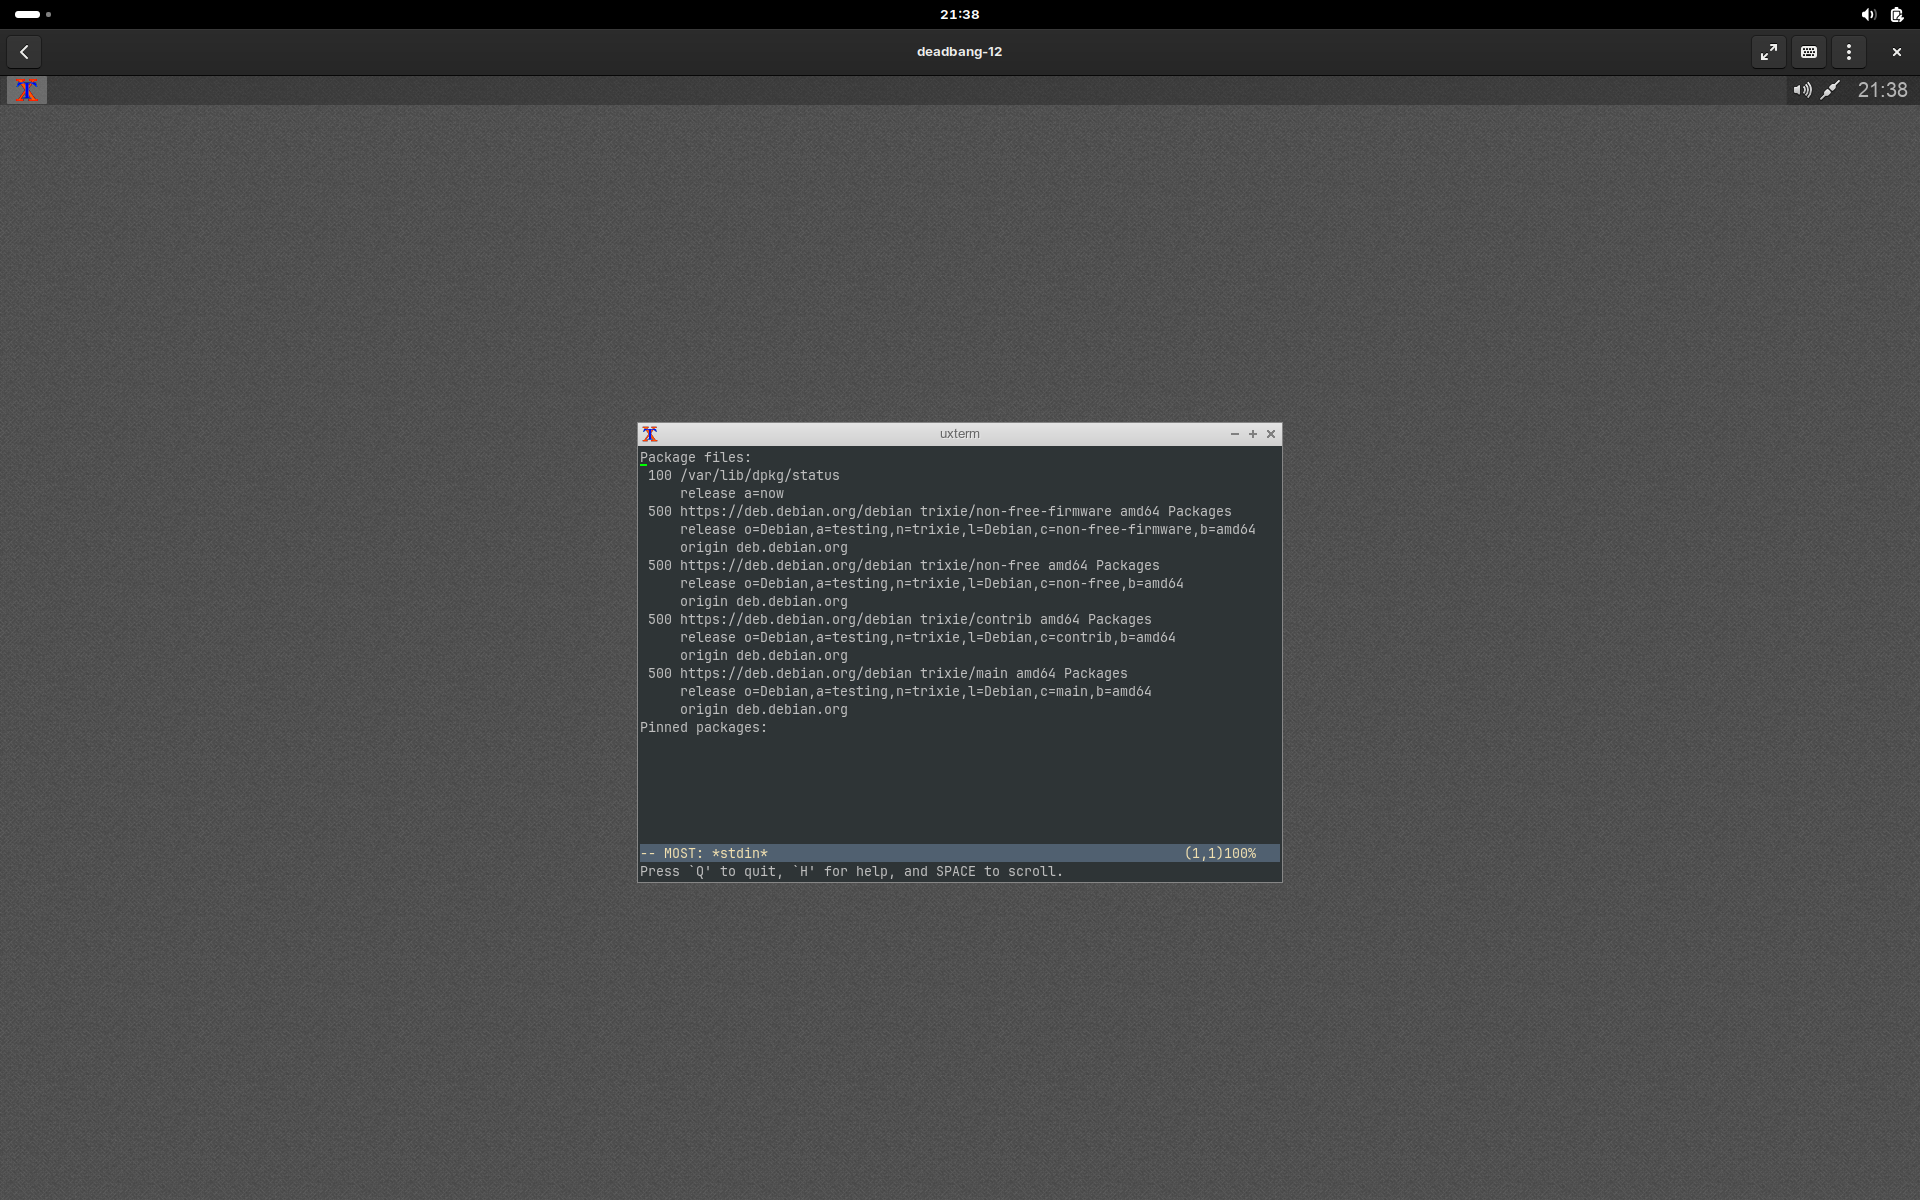The height and width of the screenshot is (1200, 1920).
Task: Click the release line with c=non-free,b=amd64
Action: (932, 584)
